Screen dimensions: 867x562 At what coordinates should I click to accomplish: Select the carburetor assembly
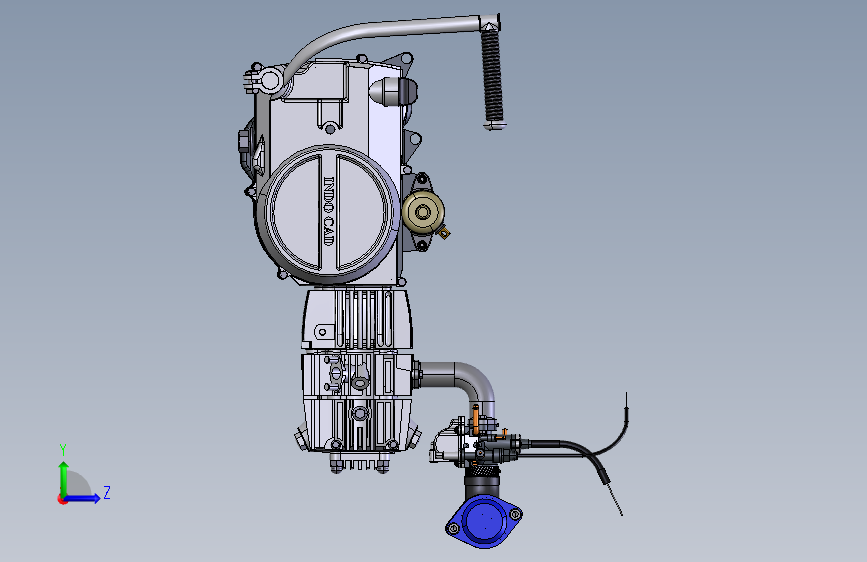coord(477,443)
